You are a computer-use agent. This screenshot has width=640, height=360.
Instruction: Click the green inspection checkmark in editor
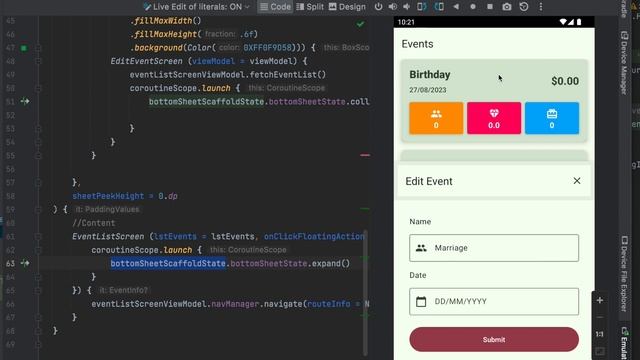(x=360, y=24)
